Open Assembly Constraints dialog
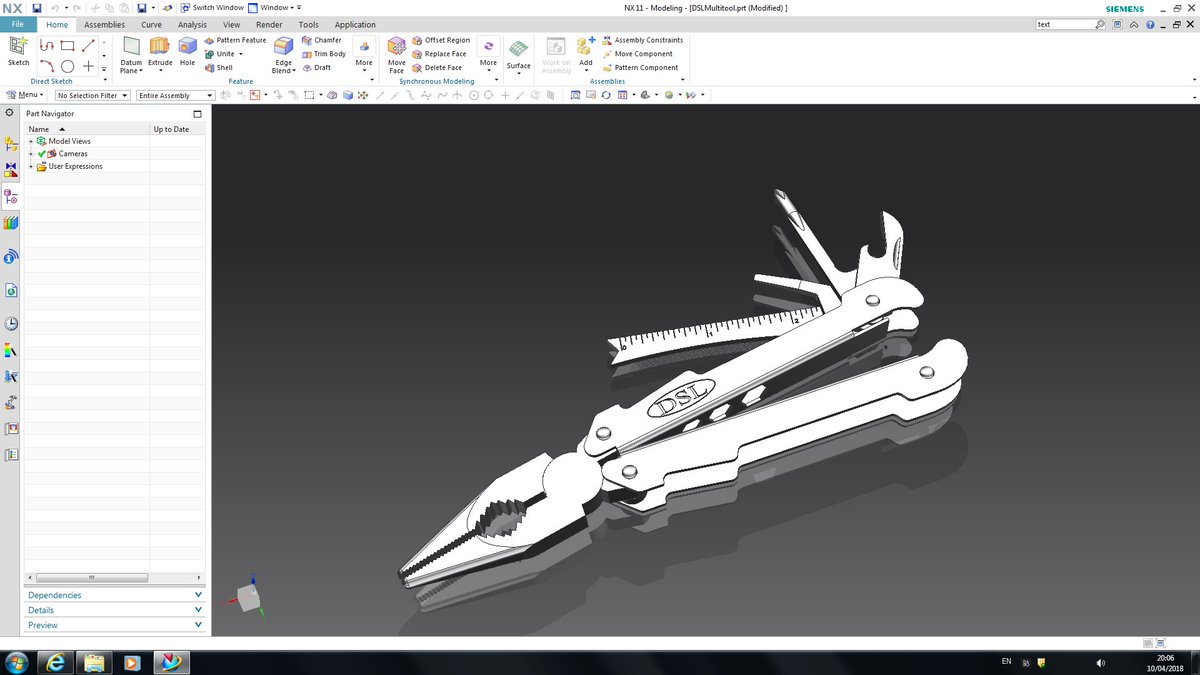Viewport: 1200px width, 675px height. pyautogui.click(x=642, y=40)
